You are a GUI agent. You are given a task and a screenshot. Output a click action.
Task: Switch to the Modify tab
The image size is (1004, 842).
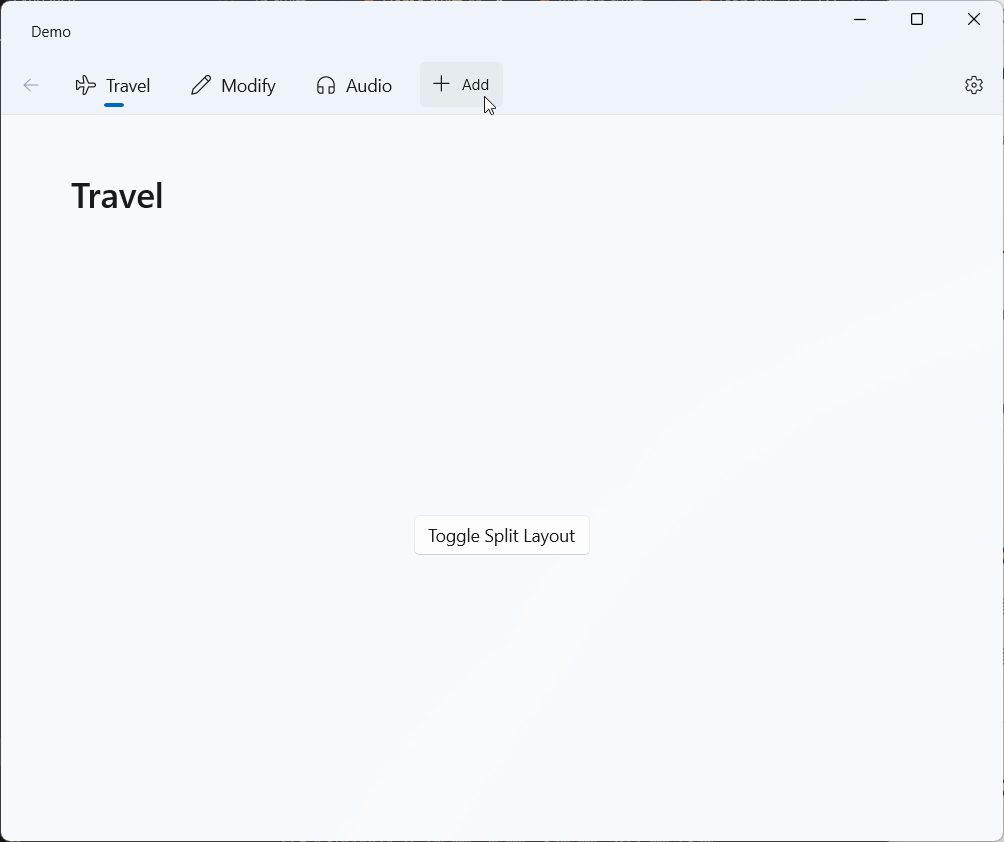(x=248, y=86)
